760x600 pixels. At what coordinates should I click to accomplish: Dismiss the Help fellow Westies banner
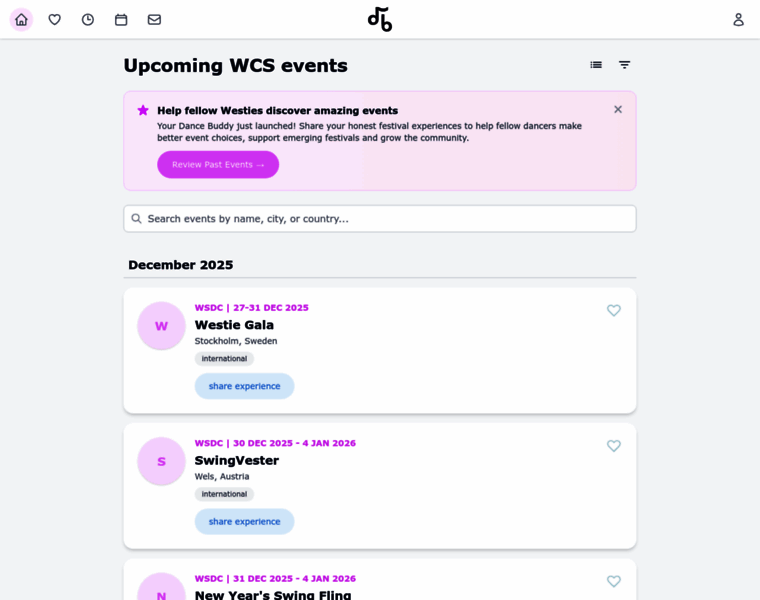618,109
